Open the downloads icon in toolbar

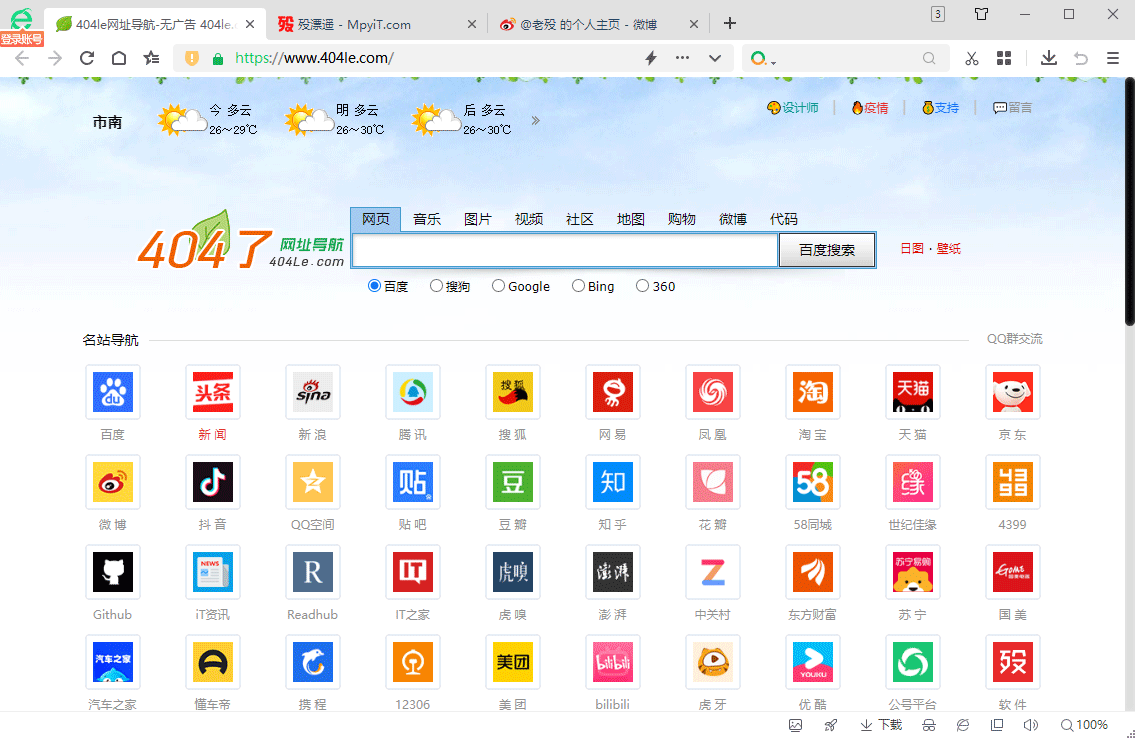[1048, 58]
